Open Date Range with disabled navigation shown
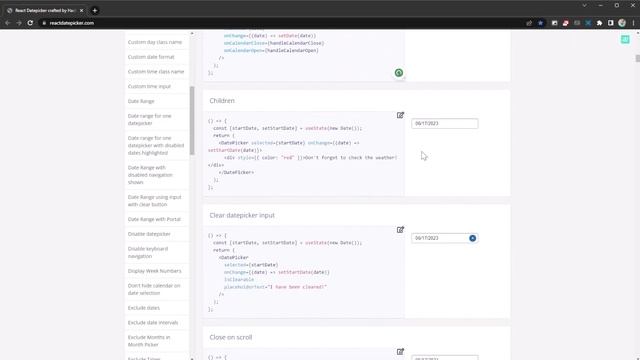640x360 pixels. coord(150,175)
